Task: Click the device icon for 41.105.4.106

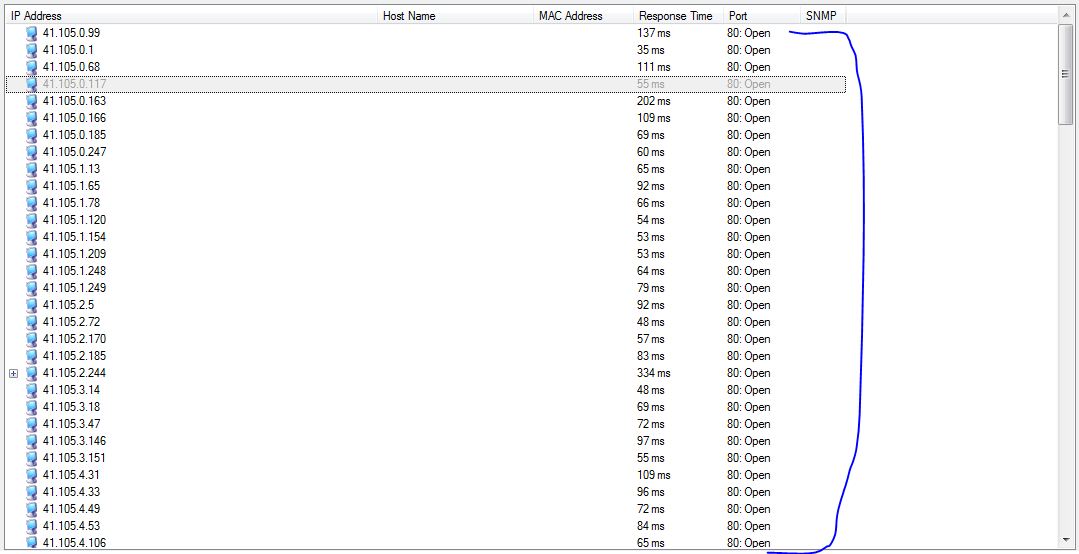Action: 32,543
